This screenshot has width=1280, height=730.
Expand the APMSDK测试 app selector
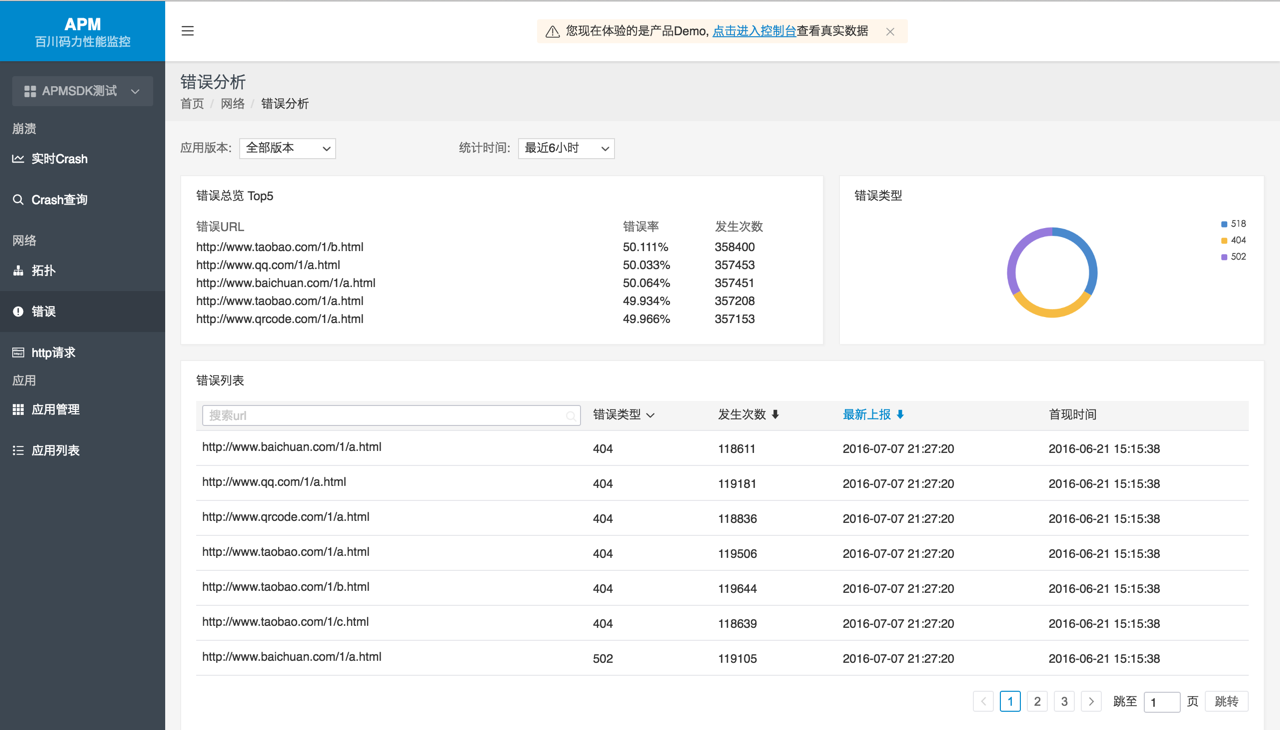tap(83, 91)
